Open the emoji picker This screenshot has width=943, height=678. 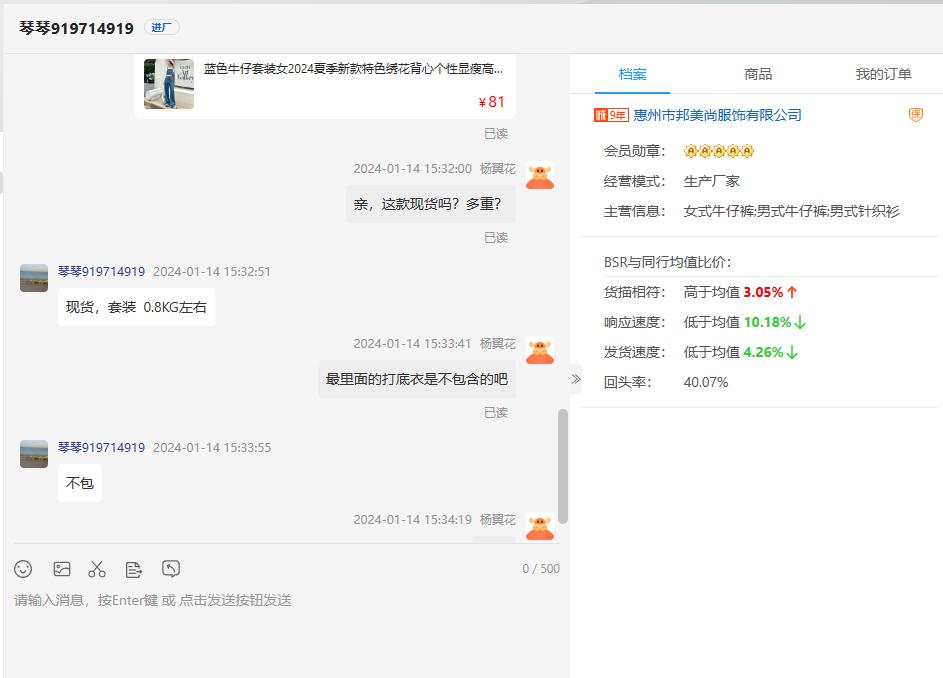(x=23, y=569)
